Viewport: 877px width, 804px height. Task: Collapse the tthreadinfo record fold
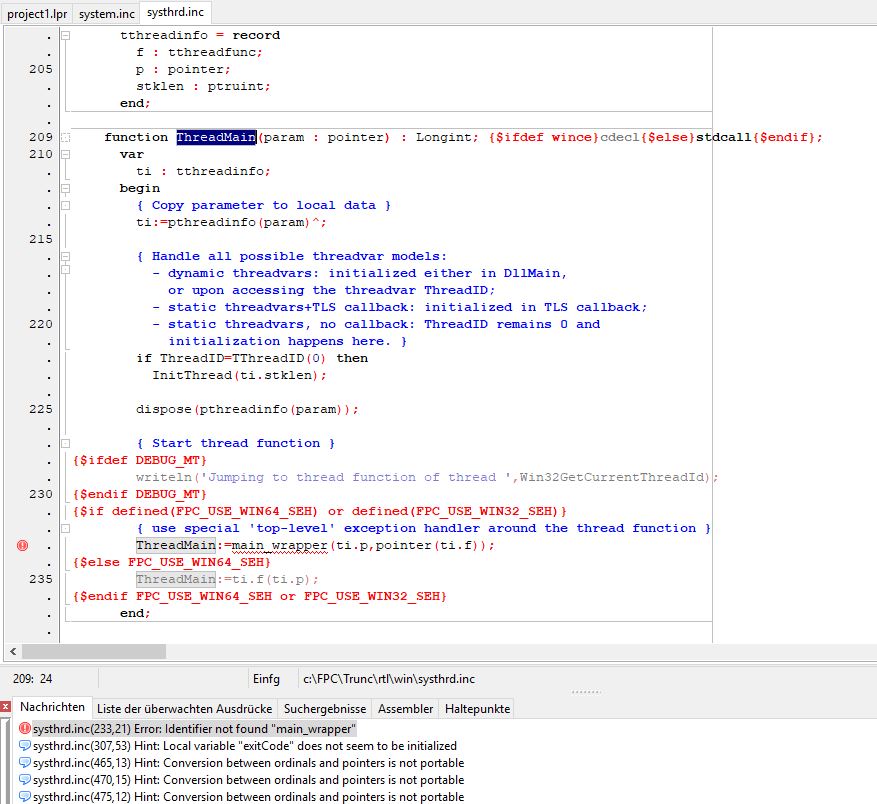point(66,35)
